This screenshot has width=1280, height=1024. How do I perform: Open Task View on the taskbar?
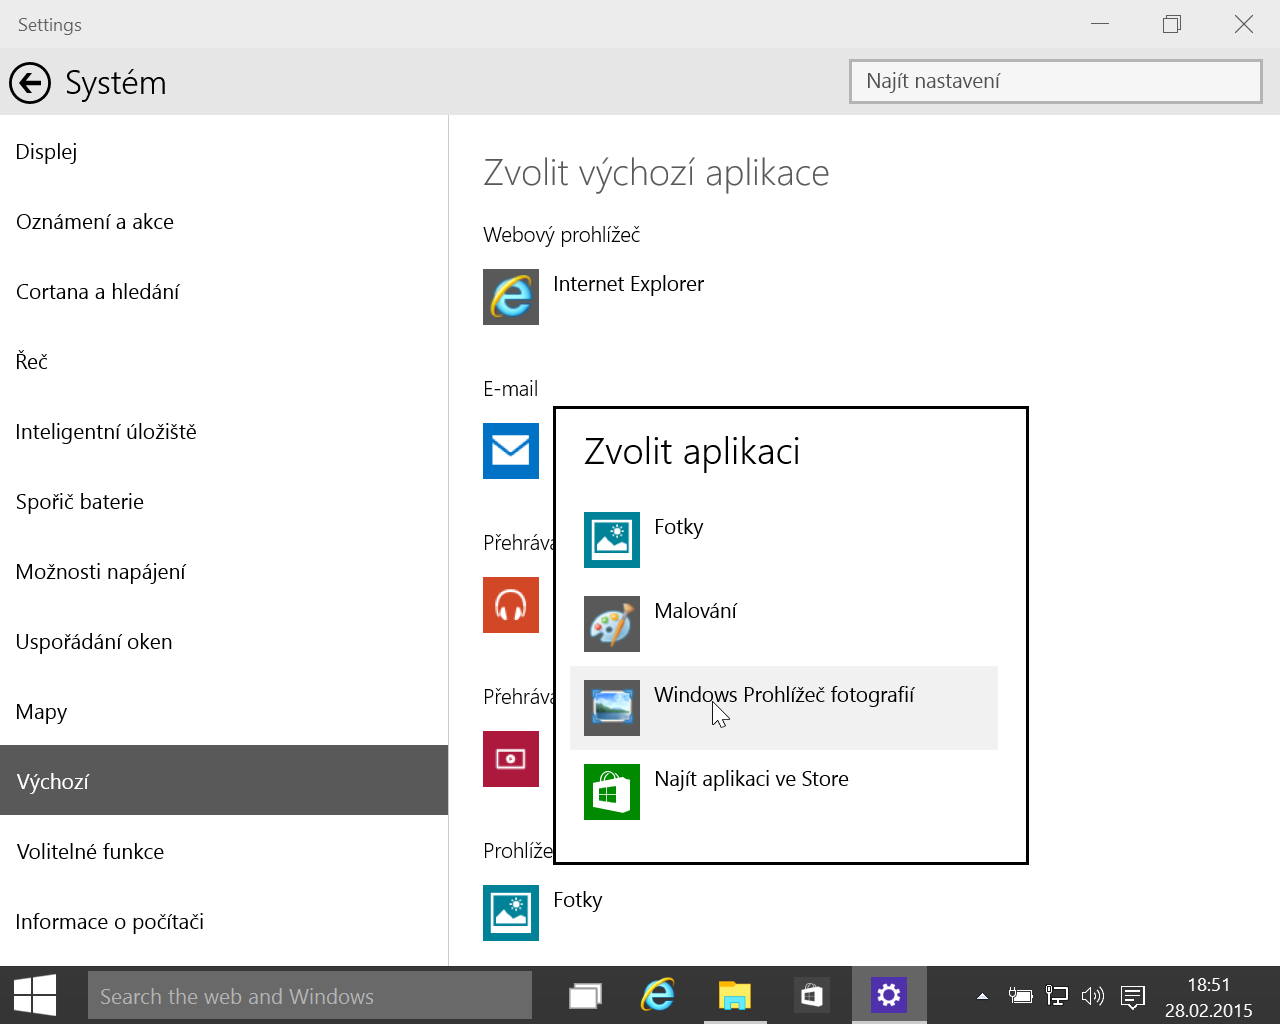[x=585, y=996]
